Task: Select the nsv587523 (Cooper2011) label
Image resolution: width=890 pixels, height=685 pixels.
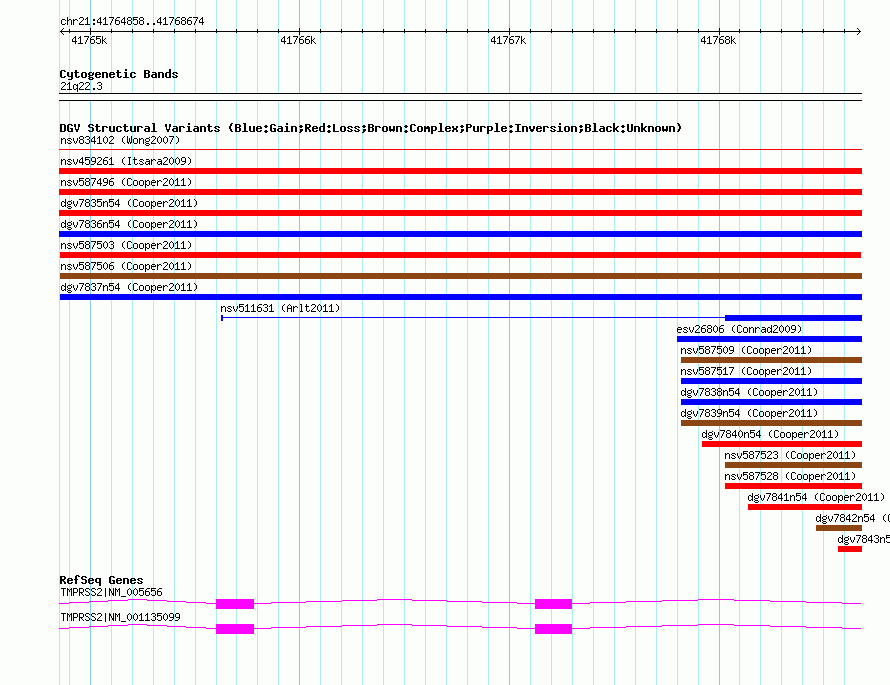Action: coord(790,455)
